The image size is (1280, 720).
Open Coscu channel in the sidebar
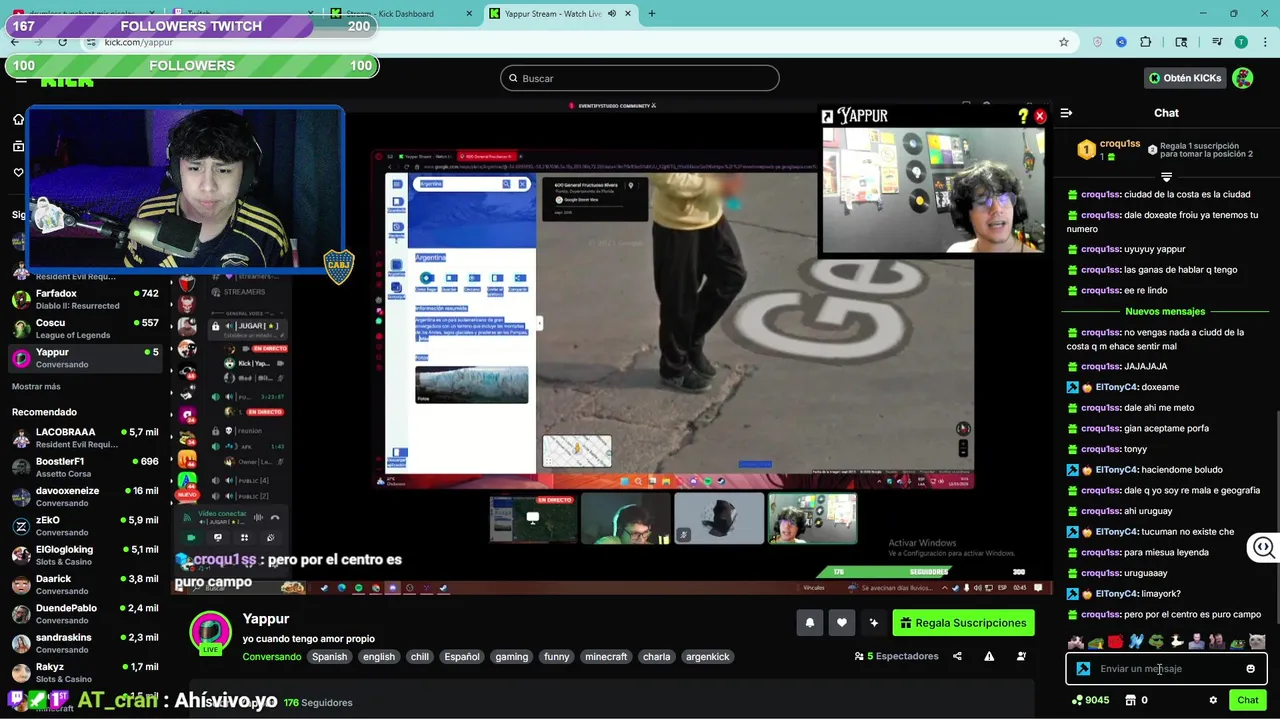tap(85, 329)
